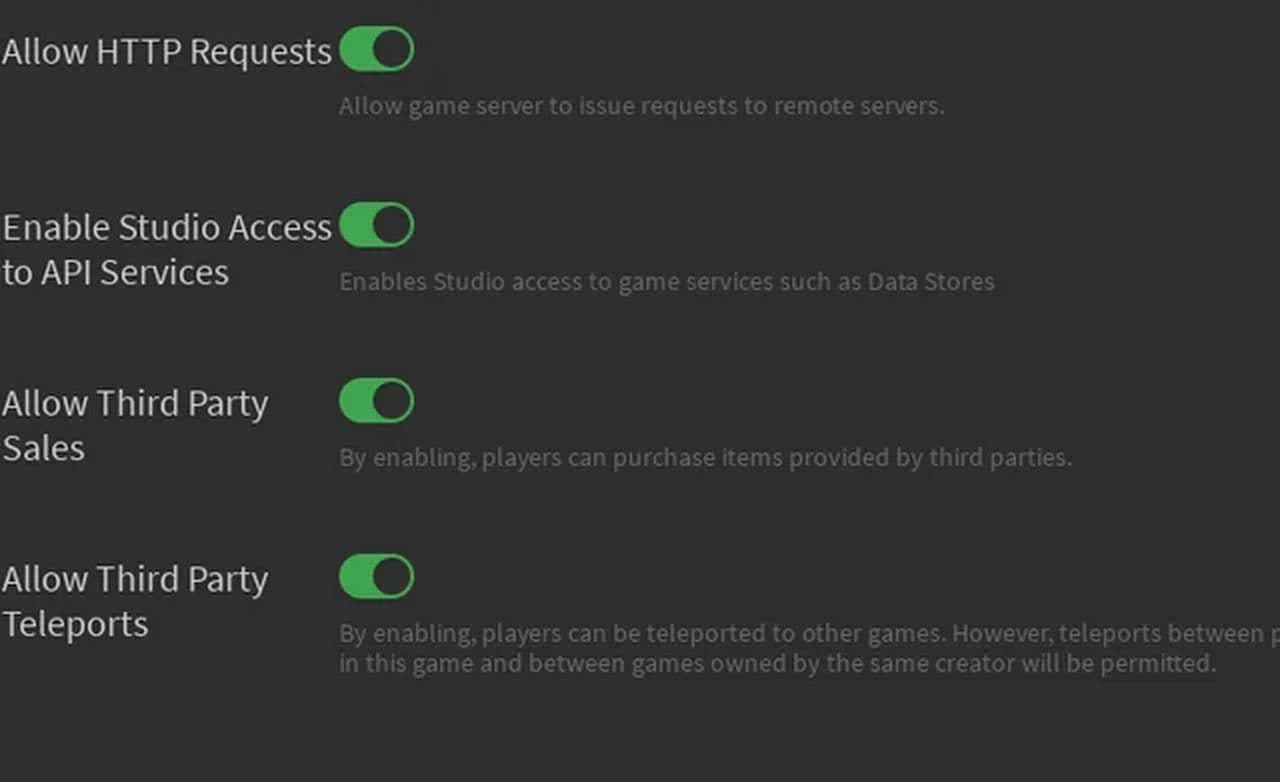Disable the Allow HTTP Requests toggle
Image resolution: width=1280 pixels, height=782 pixels.
(x=376, y=48)
